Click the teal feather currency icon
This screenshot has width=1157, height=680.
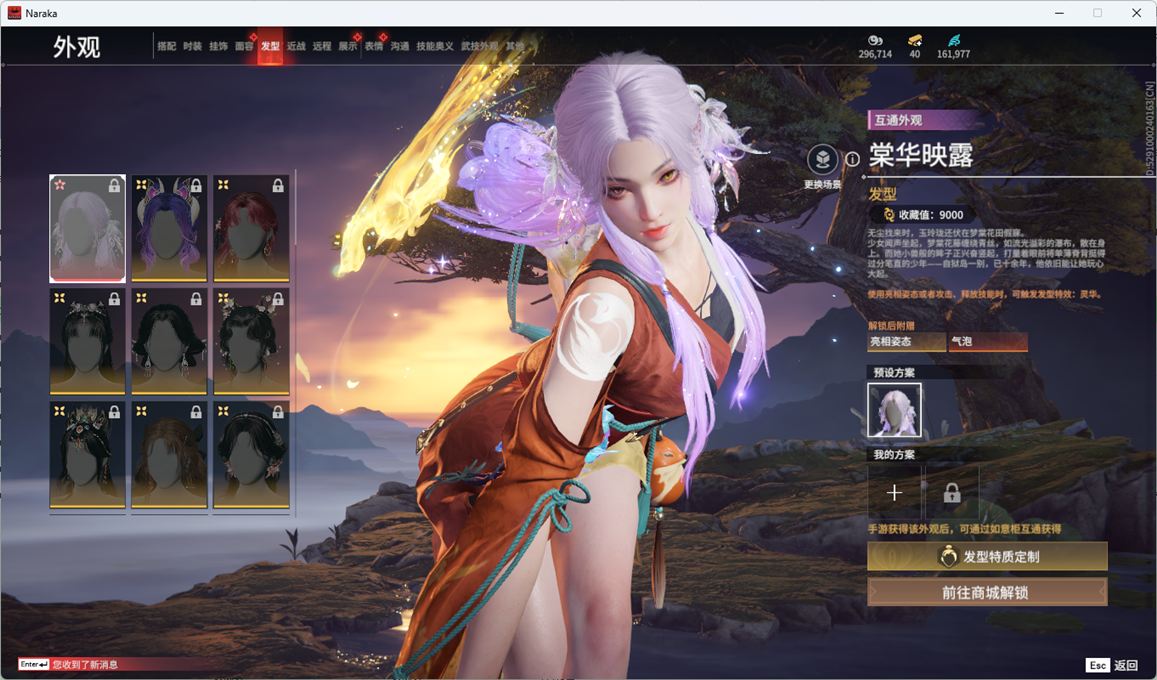953,40
